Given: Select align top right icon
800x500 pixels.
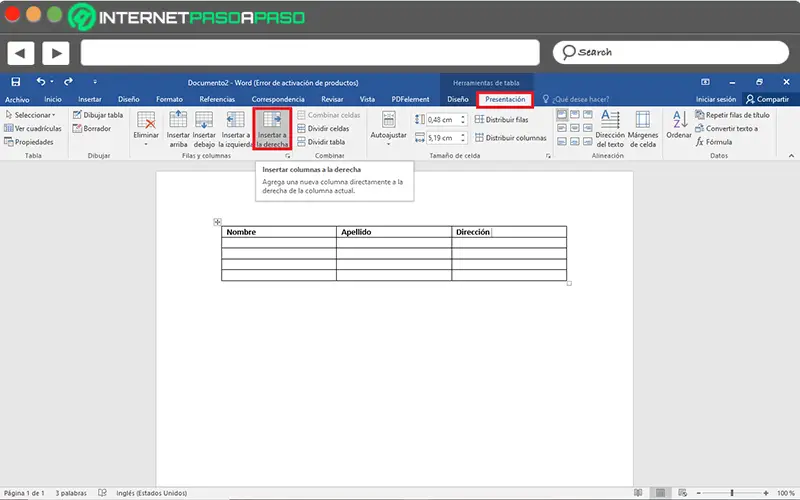Looking at the screenshot, I should coord(588,114).
